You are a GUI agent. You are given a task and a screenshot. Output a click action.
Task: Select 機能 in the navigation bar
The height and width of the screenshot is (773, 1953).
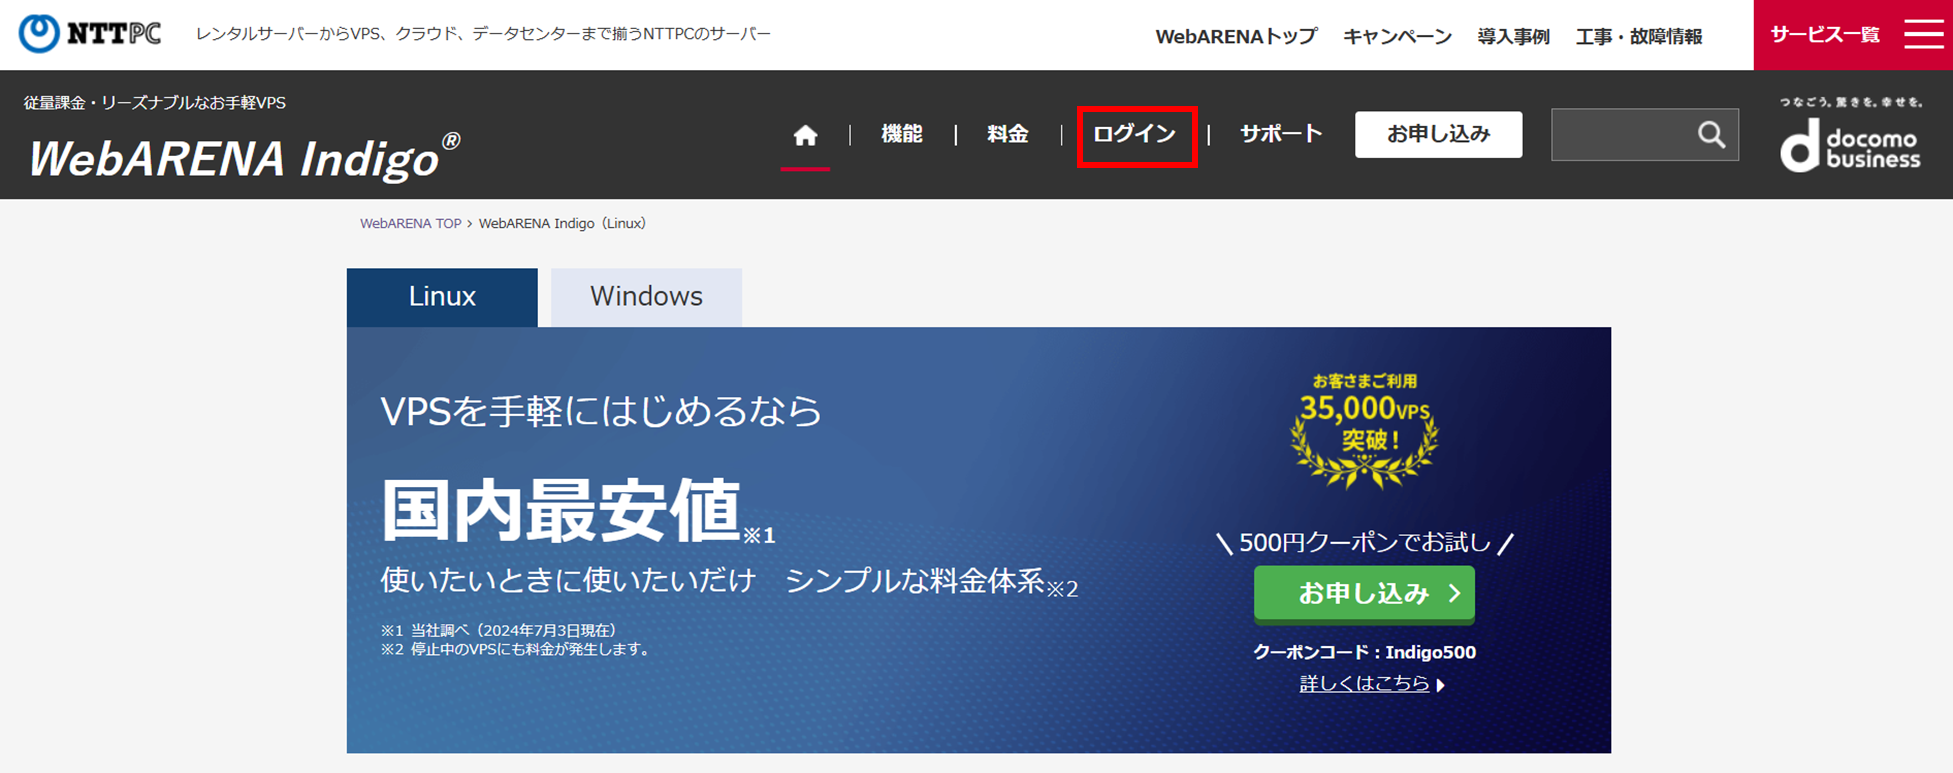[901, 134]
